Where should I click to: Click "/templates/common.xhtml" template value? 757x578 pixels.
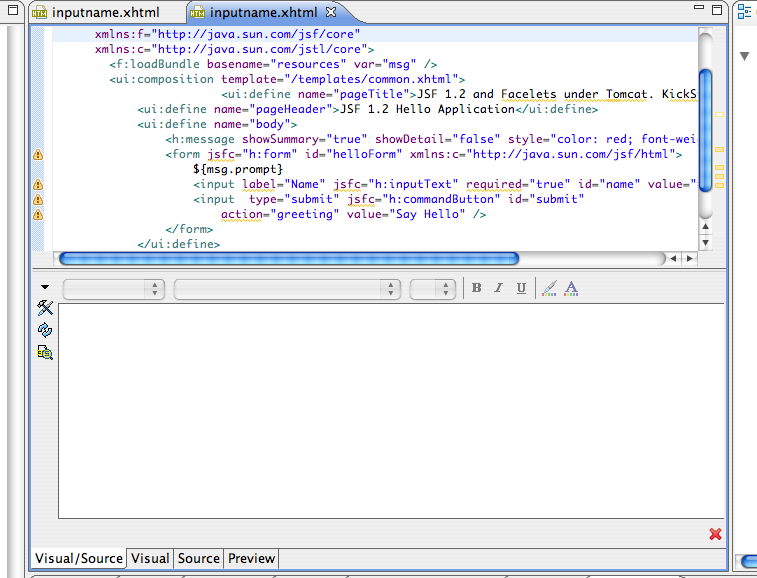[x=371, y=80]
